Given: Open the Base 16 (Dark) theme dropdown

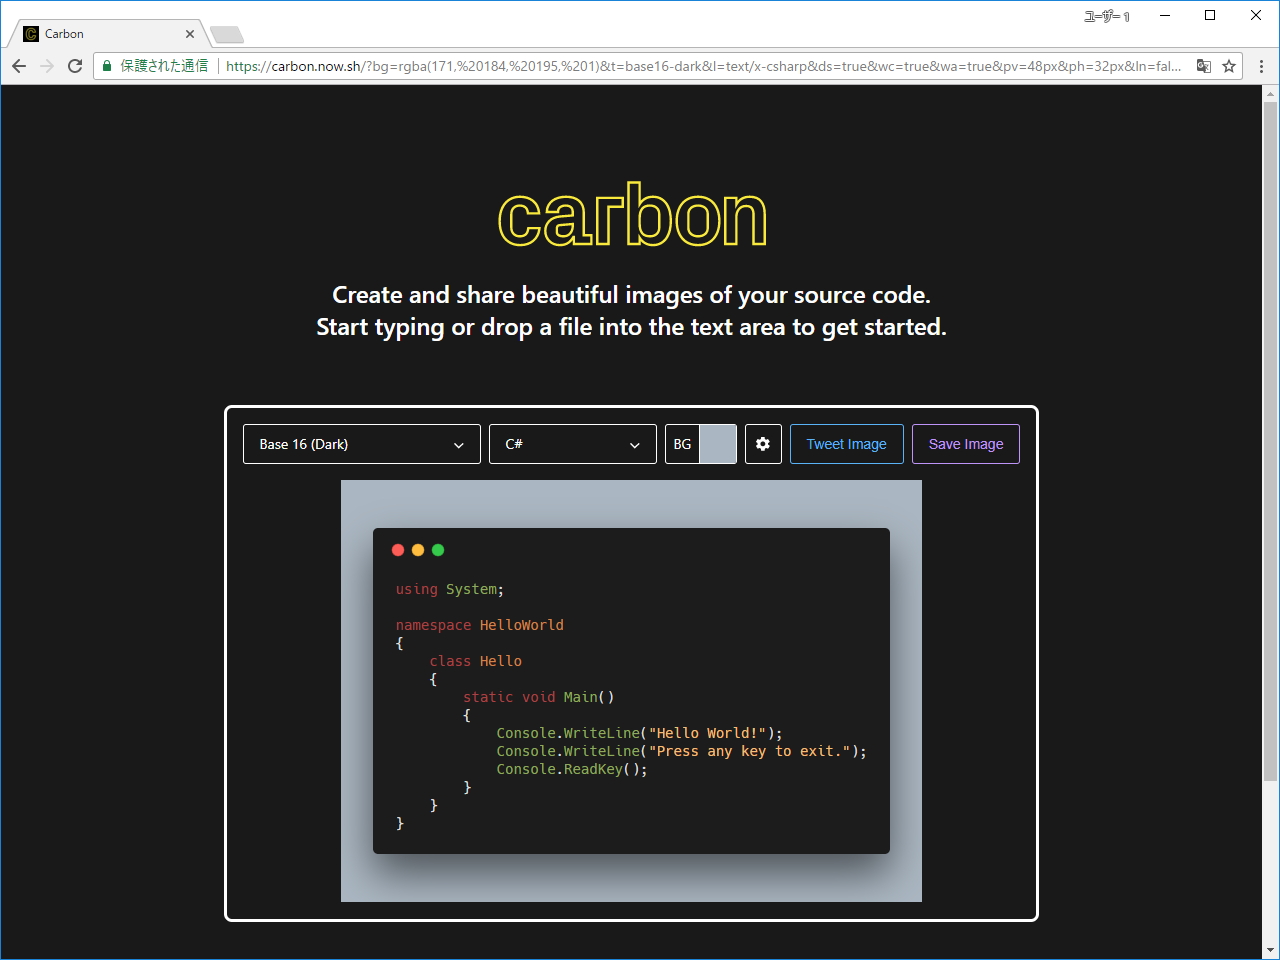Looking at the screenshot, I should pyautogui.click(x=361, y=444).
